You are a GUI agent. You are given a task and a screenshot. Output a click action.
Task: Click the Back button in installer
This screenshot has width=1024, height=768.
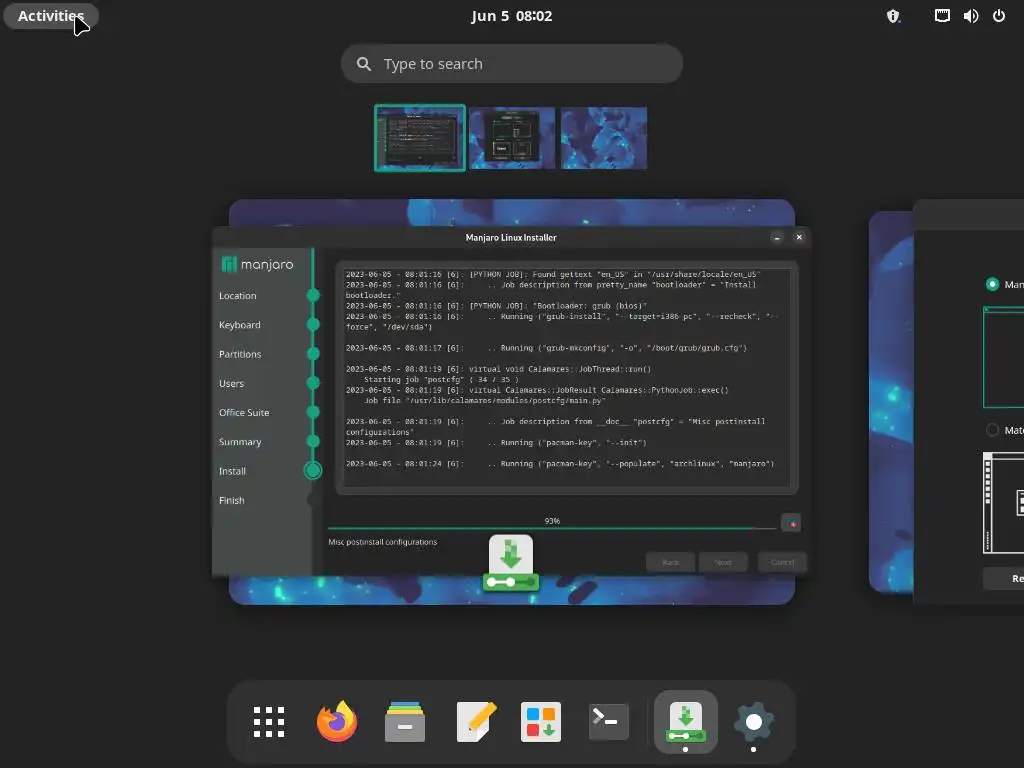671,562
